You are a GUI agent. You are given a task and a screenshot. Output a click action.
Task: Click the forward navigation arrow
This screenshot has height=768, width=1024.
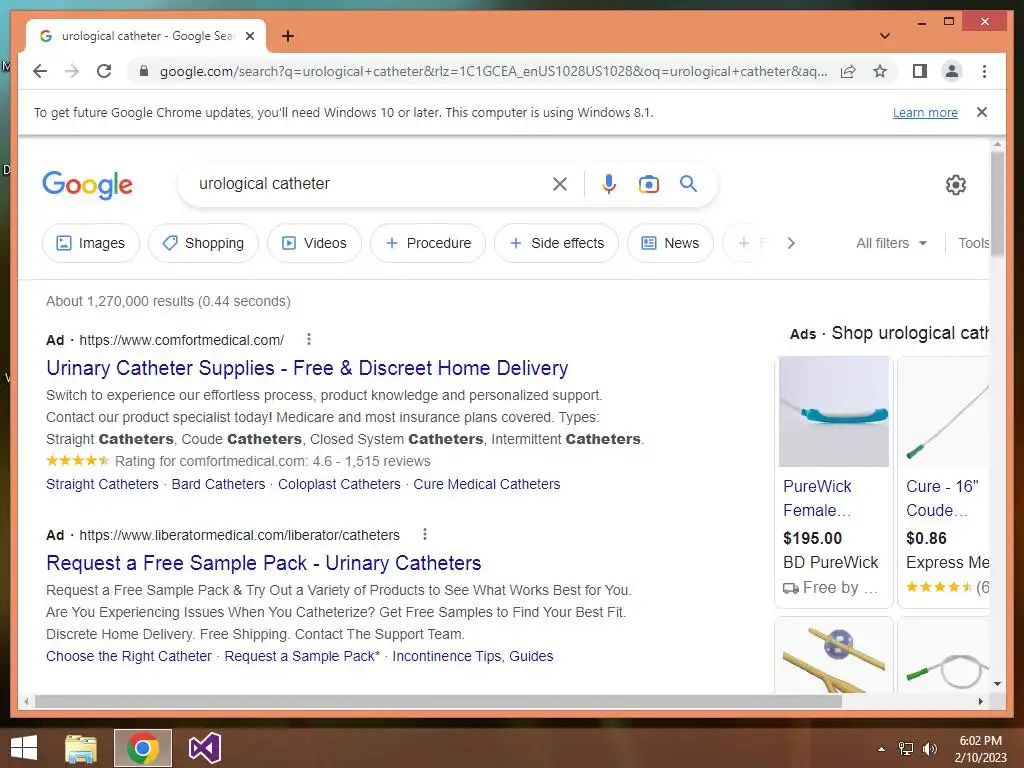coord(72,71)
